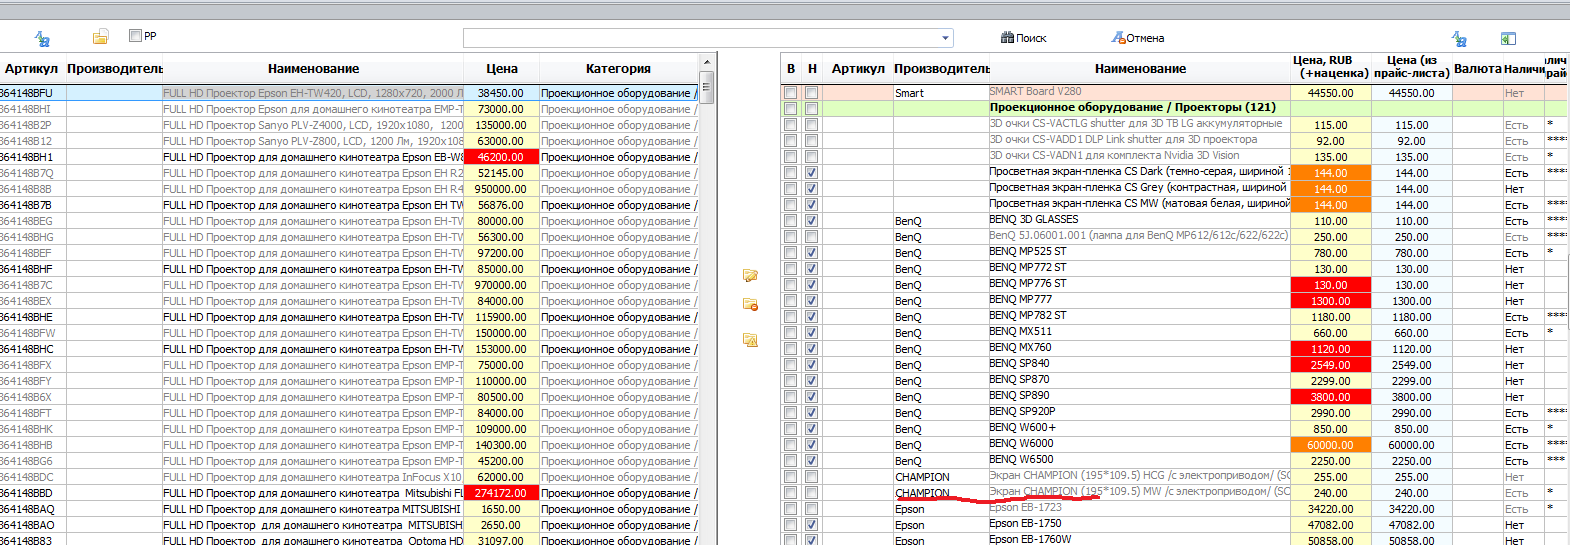Click left price cell 115900.00
The height and width of the screenshot is (545, 1570).
501,317
